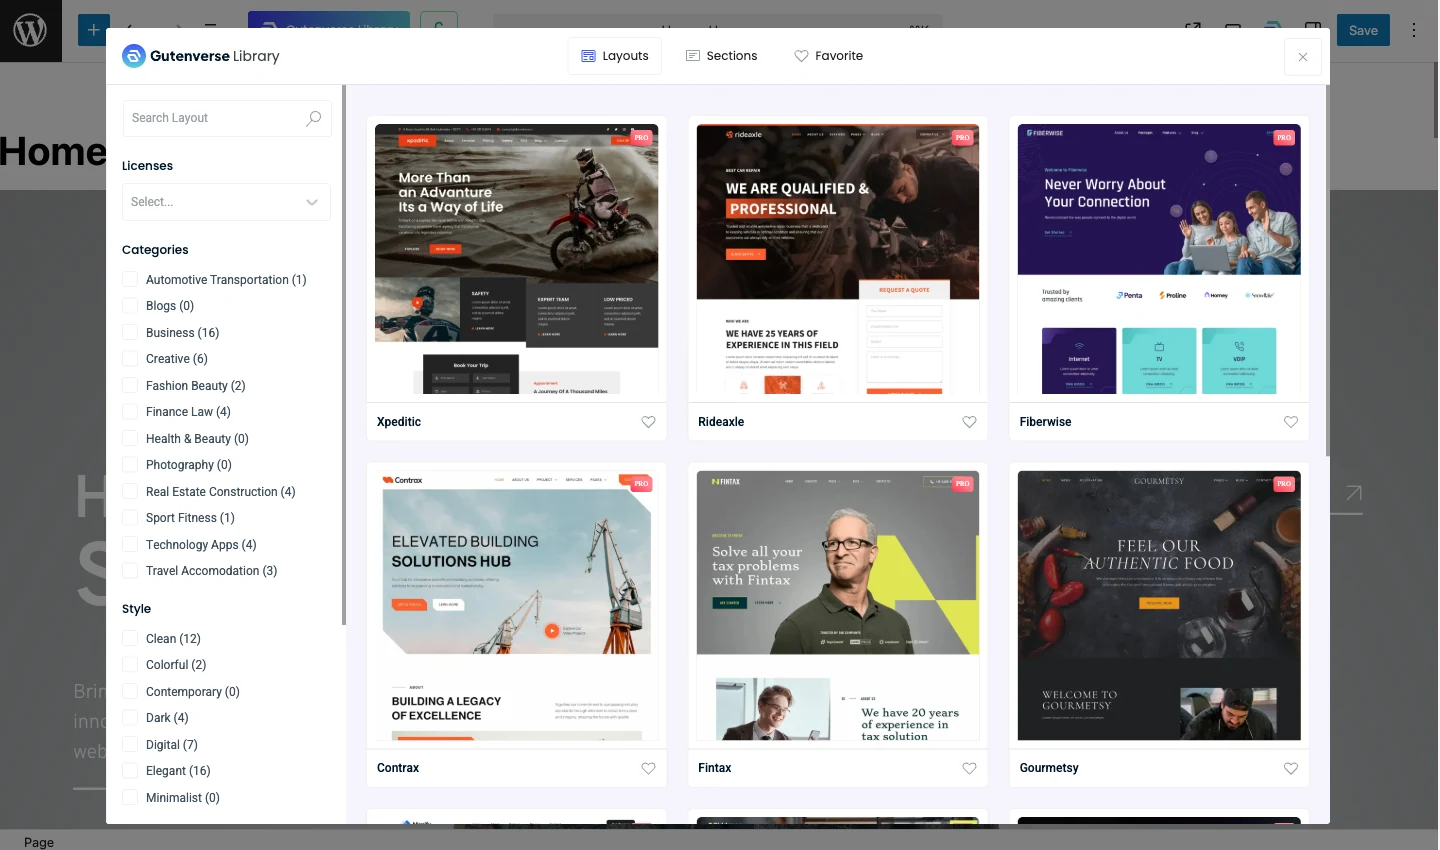Viewport: 1440px width, 850px height.
Task: Click the heart icon on Xpeditic layout
Action: click(x=648, y=422)
